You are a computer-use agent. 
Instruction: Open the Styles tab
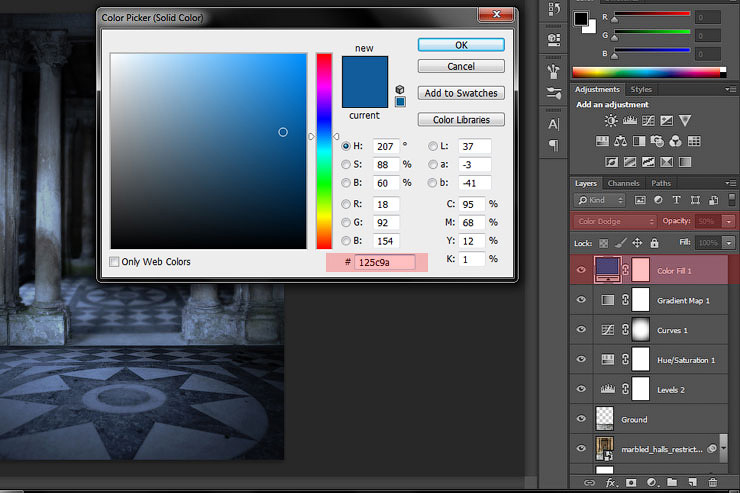tap(641, 89)
